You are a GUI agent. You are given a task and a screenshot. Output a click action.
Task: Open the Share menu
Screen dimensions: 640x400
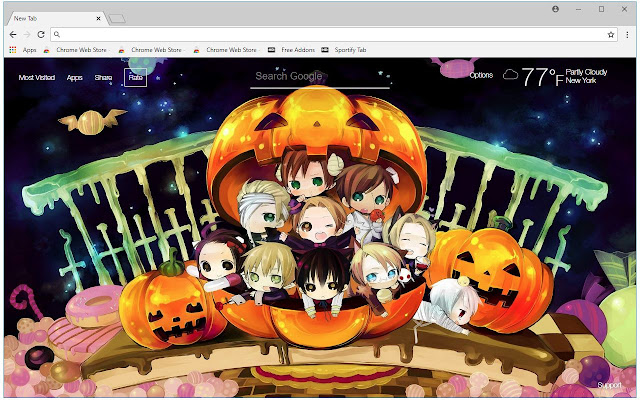click(x=103, y=78)
